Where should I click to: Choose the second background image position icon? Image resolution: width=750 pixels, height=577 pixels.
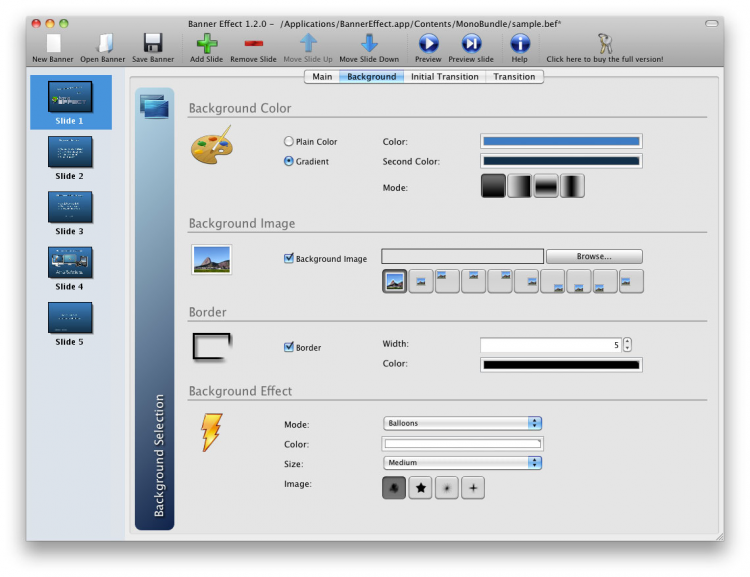(421, 281)
